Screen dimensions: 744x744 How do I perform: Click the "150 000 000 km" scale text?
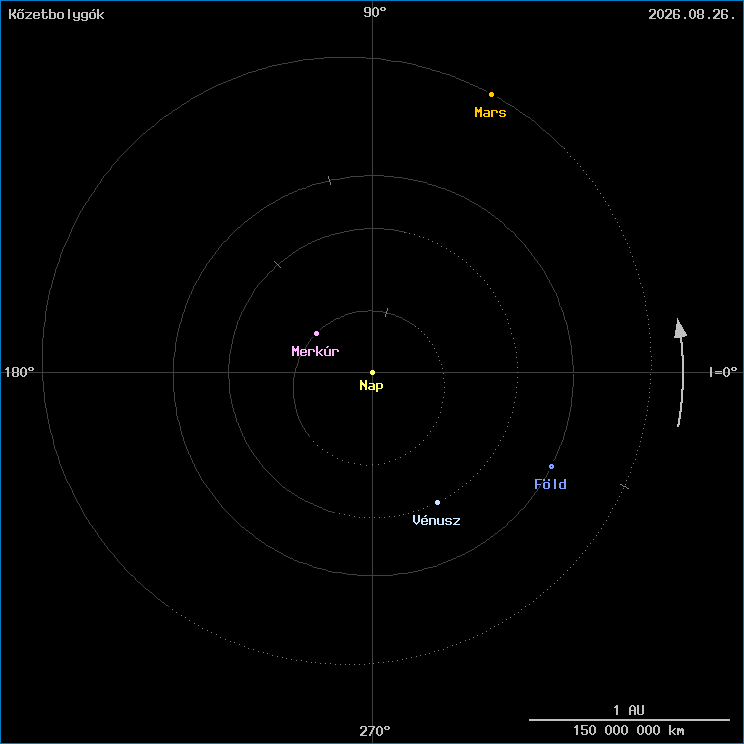[629, 730]
